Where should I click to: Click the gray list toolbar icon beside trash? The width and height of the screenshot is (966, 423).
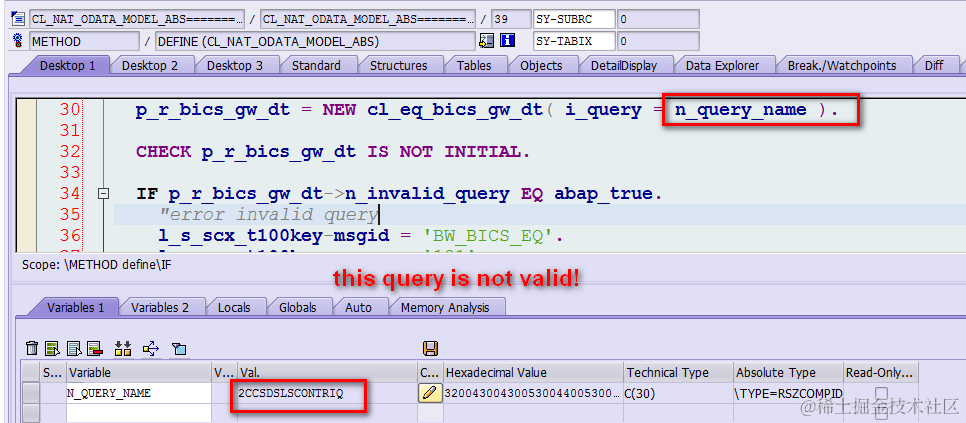pyautogui.click(x=75, y=348)
